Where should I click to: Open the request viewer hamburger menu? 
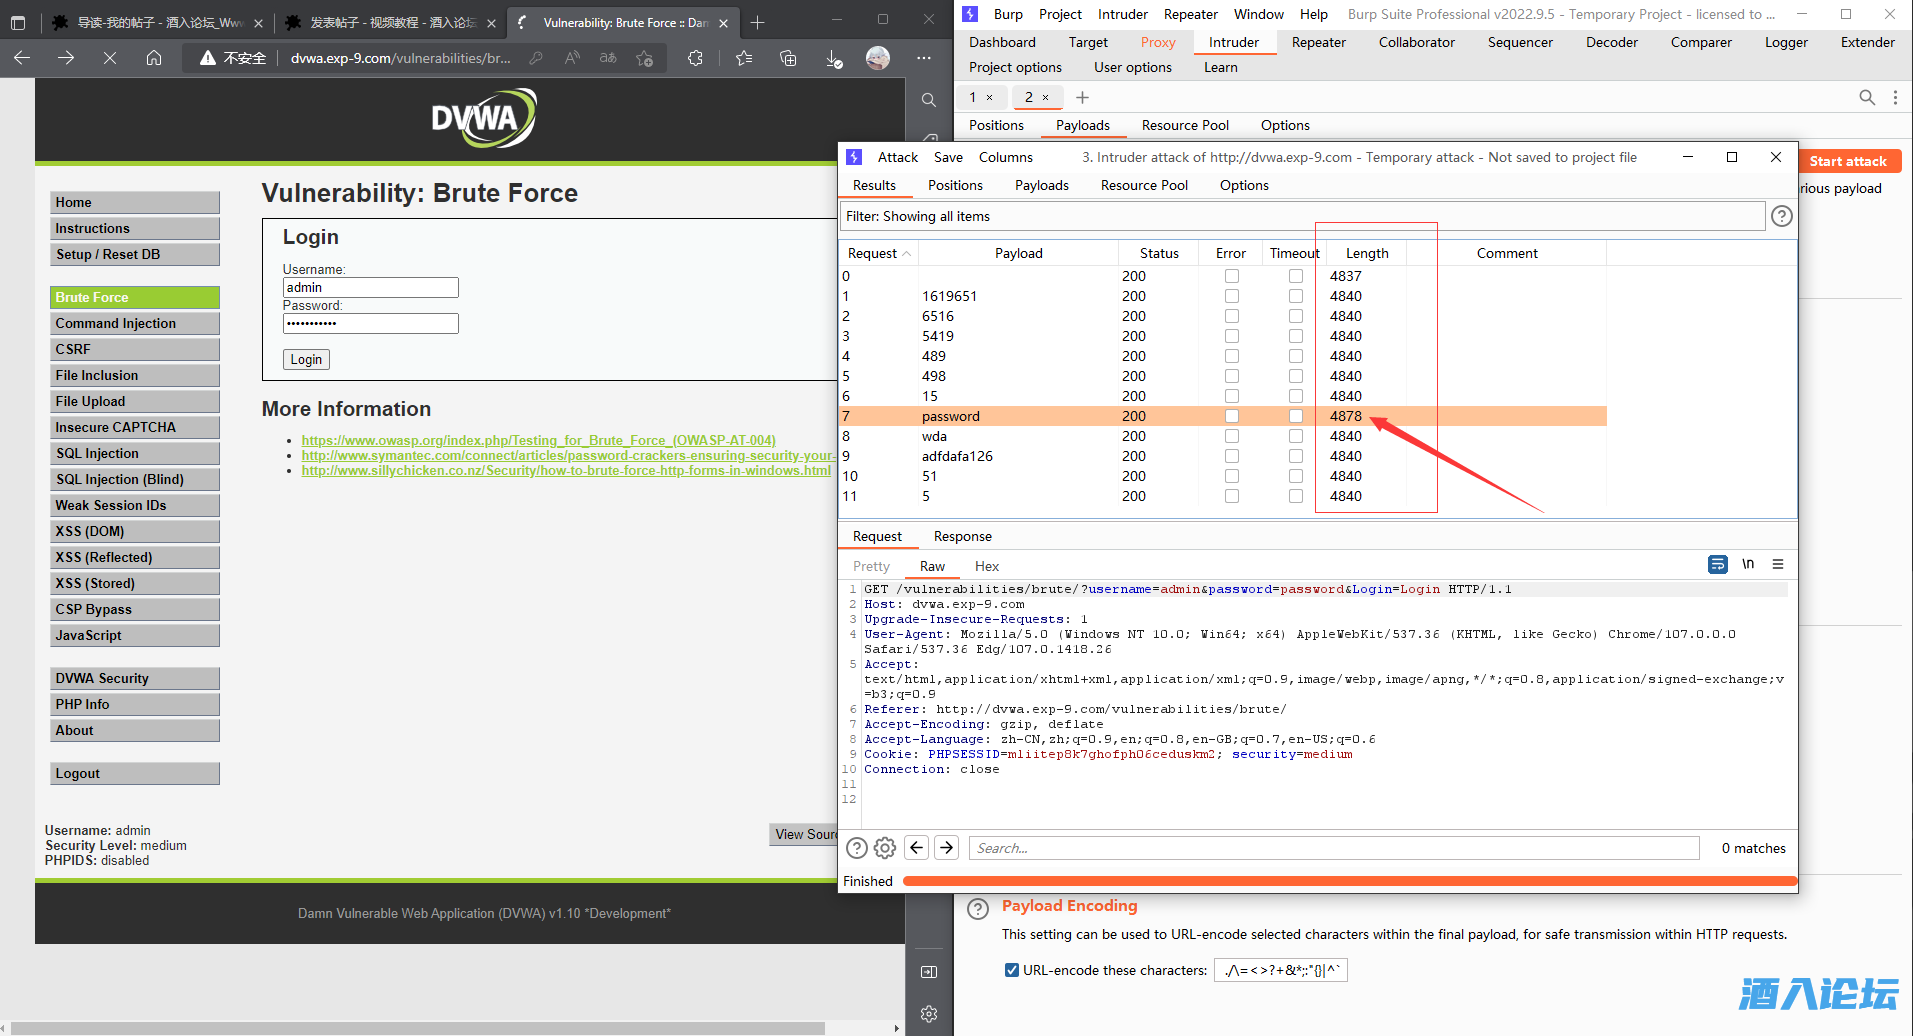1777,565
